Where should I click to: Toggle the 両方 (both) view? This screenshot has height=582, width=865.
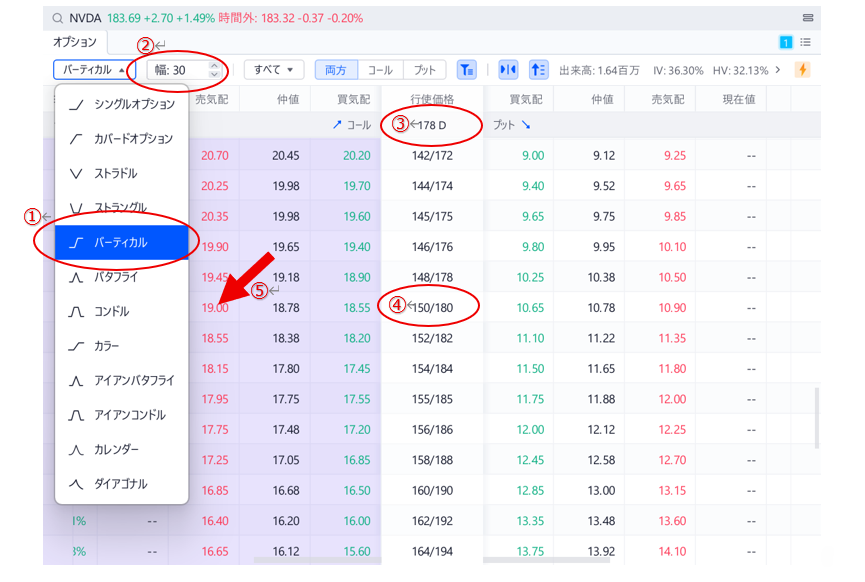(x=336, y=70)
